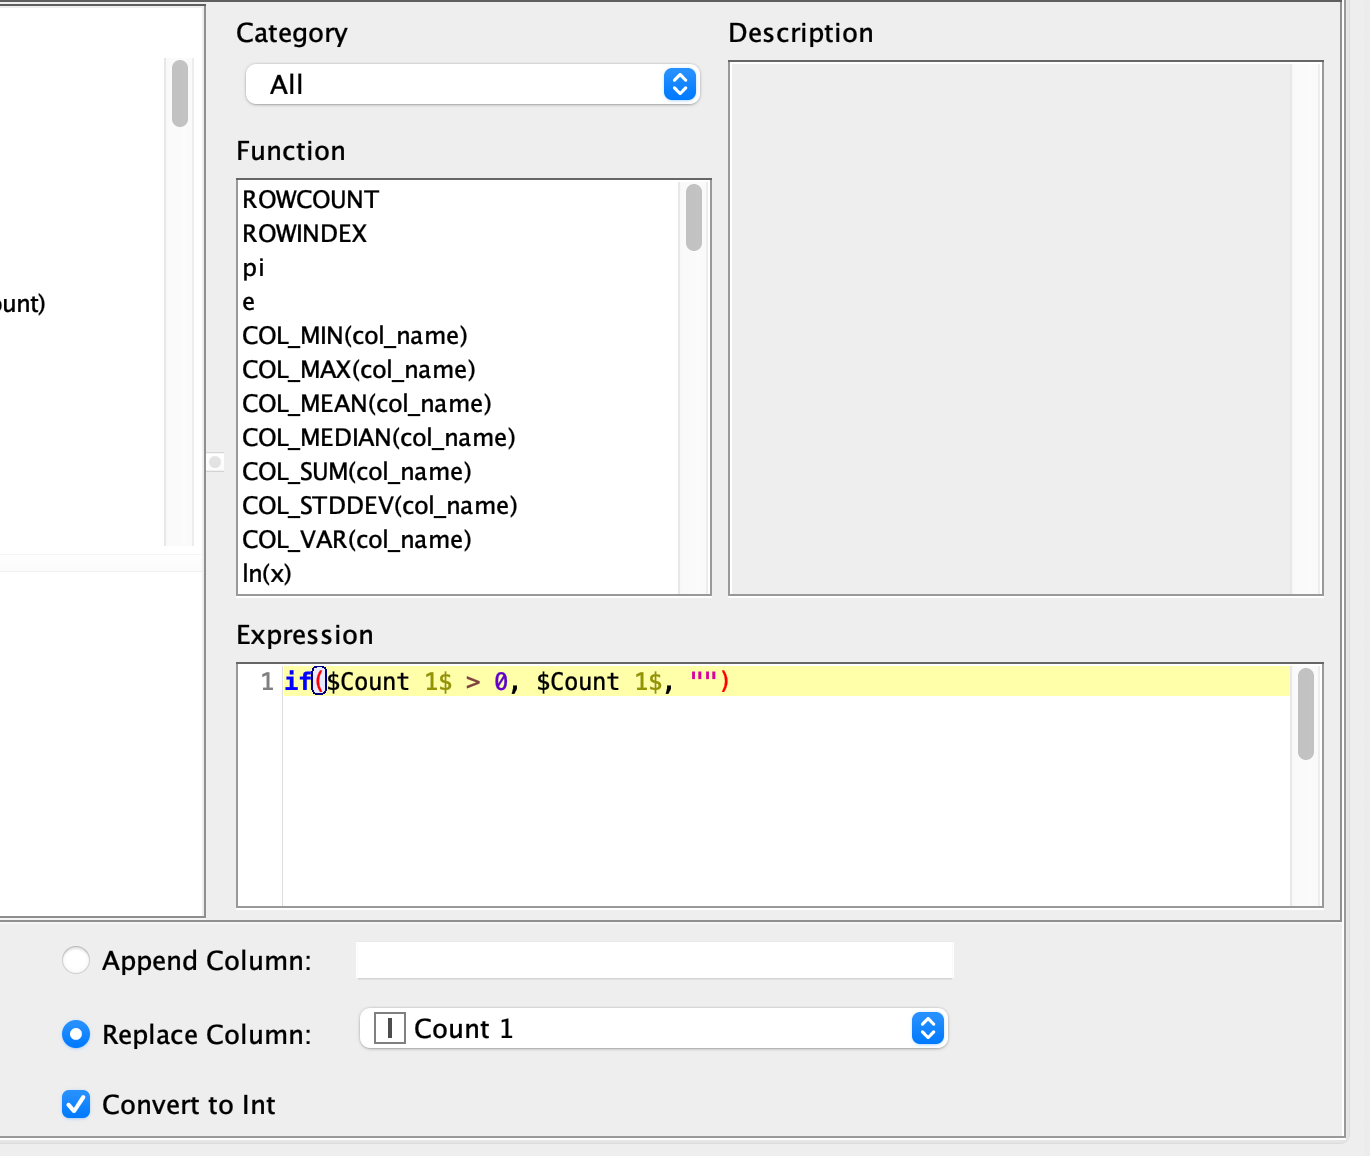Select ROWCOUNT in the Function list
This screenshot has height=1156, width=1370.
tap(311, 200)
